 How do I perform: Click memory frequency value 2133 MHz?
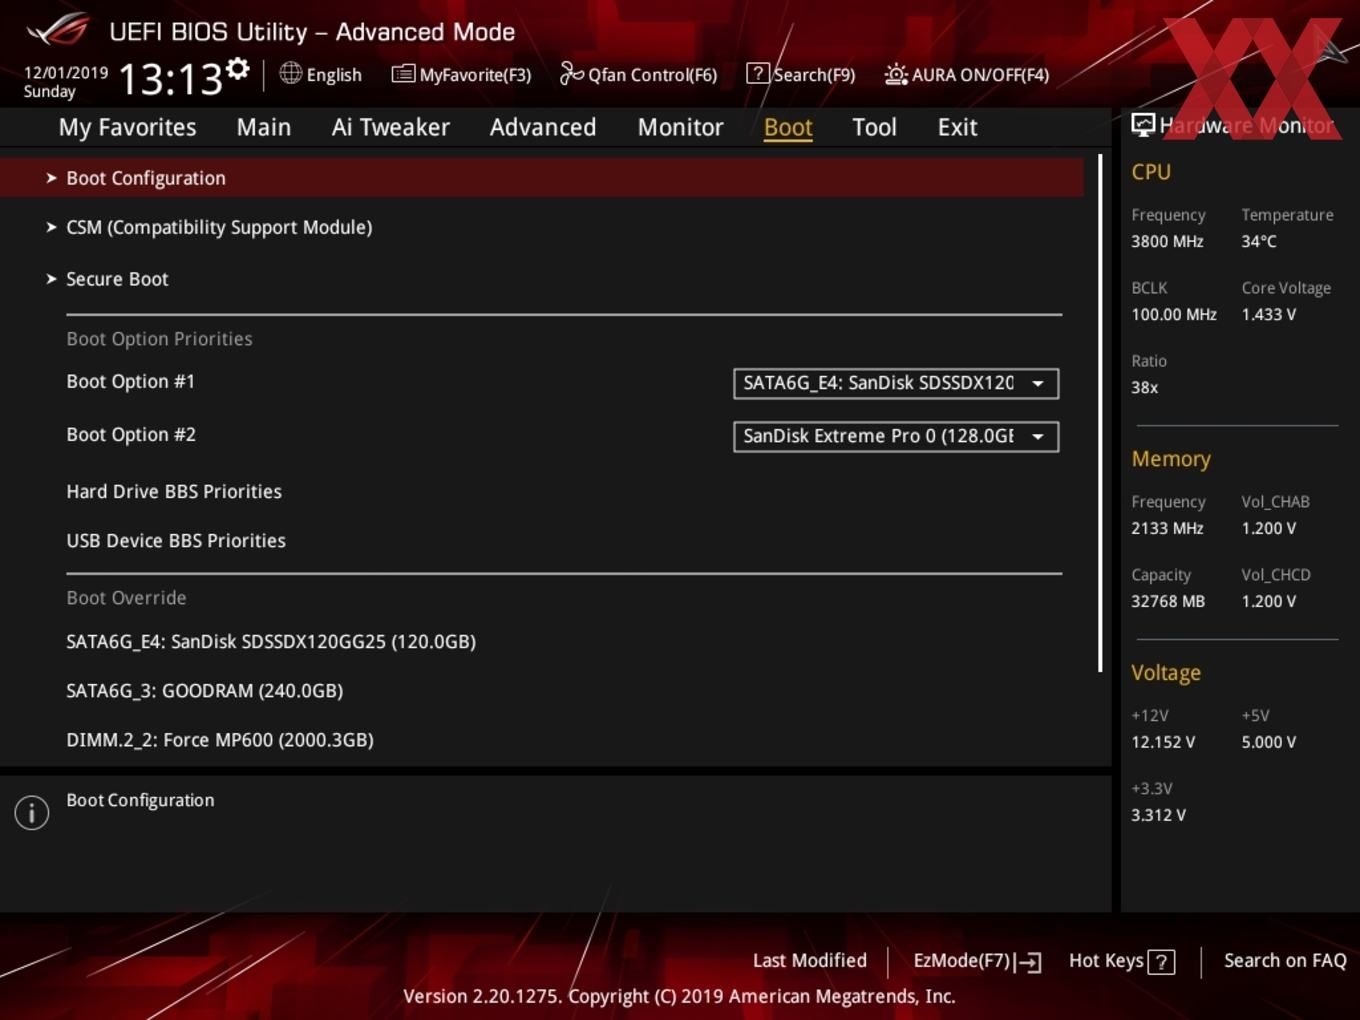1167,528
